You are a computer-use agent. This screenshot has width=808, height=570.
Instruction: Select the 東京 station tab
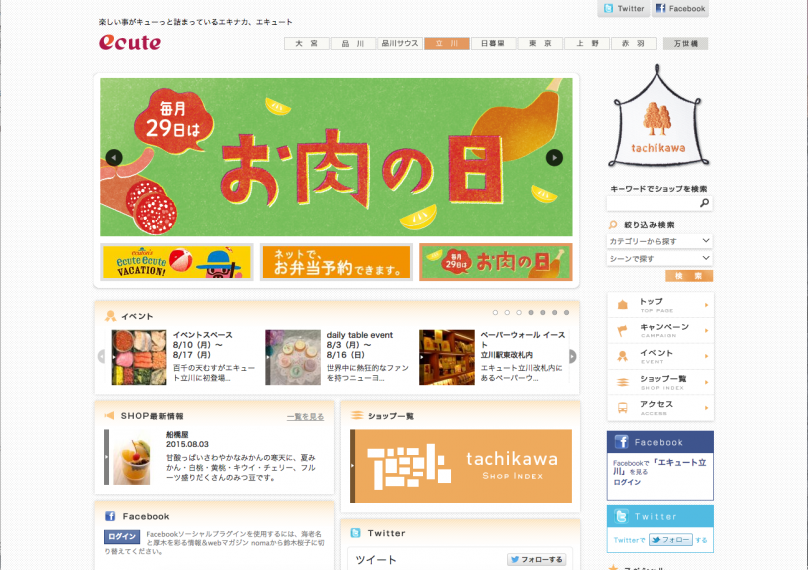[x=540, y=44]
